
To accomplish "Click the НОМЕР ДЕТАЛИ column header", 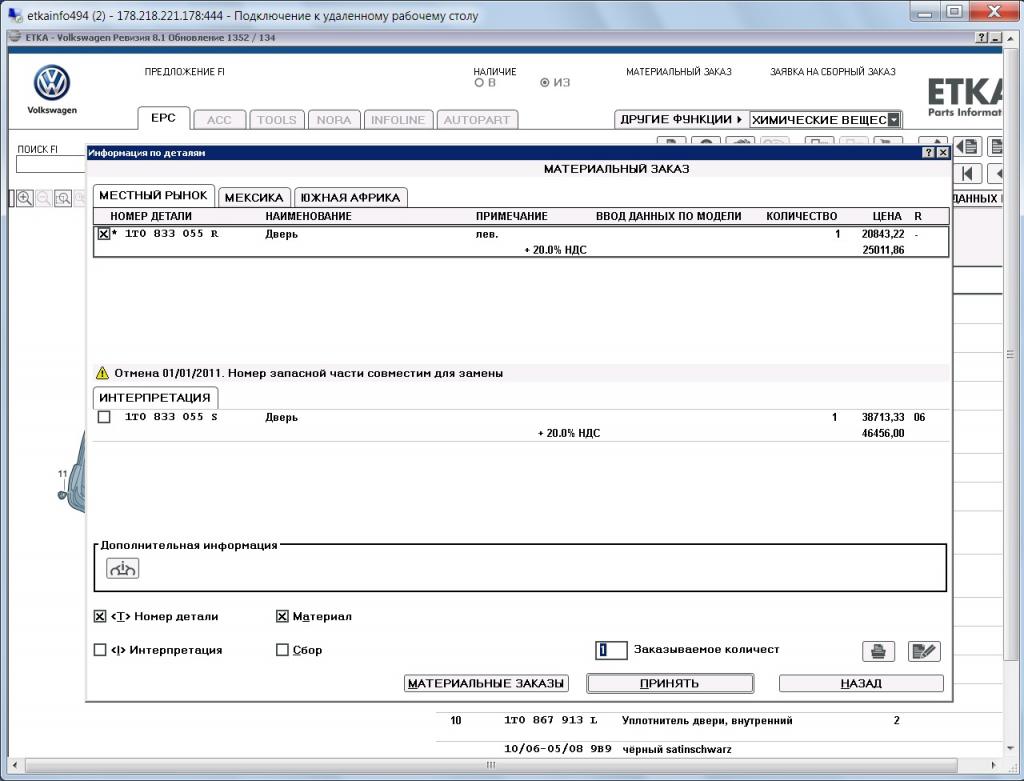I will pyautogui.click(x=151, y=216).
